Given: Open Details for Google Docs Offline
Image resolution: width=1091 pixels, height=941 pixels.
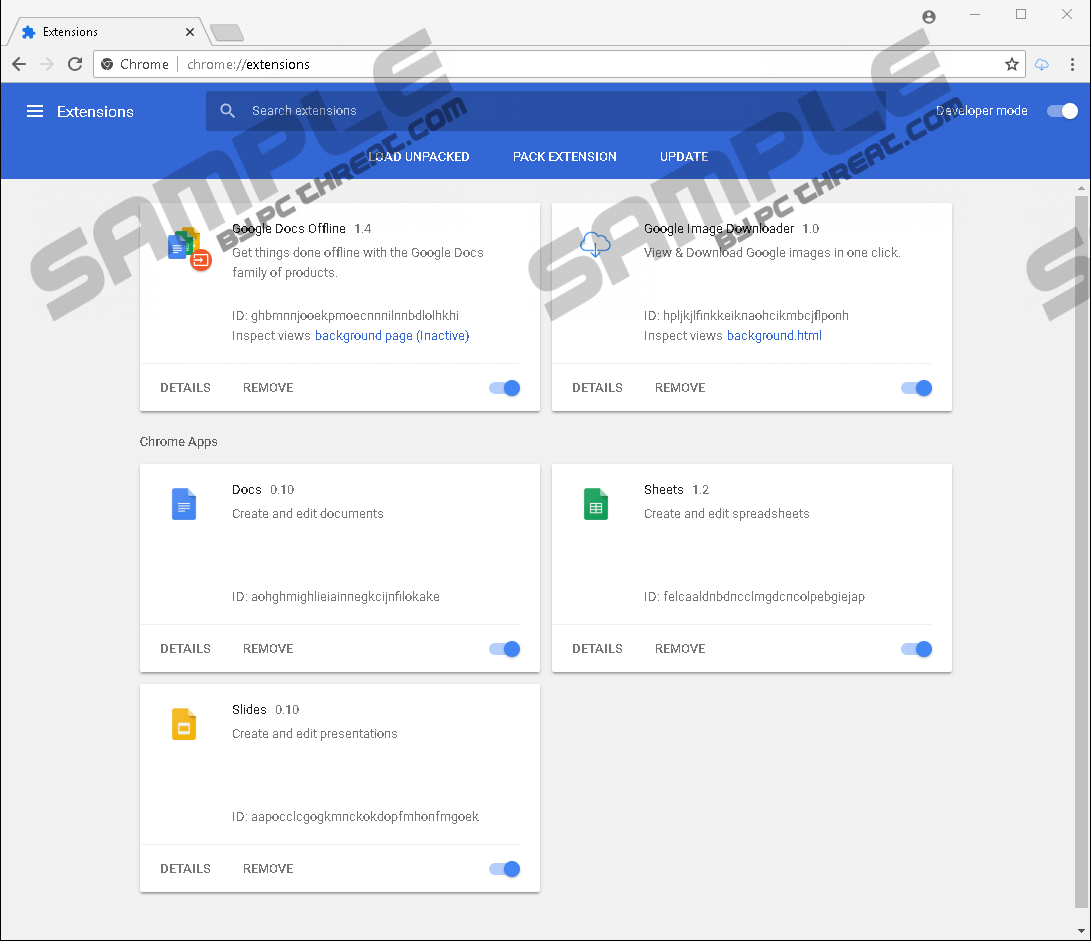Looking at the screenshot, I should (x=185, y=388).
